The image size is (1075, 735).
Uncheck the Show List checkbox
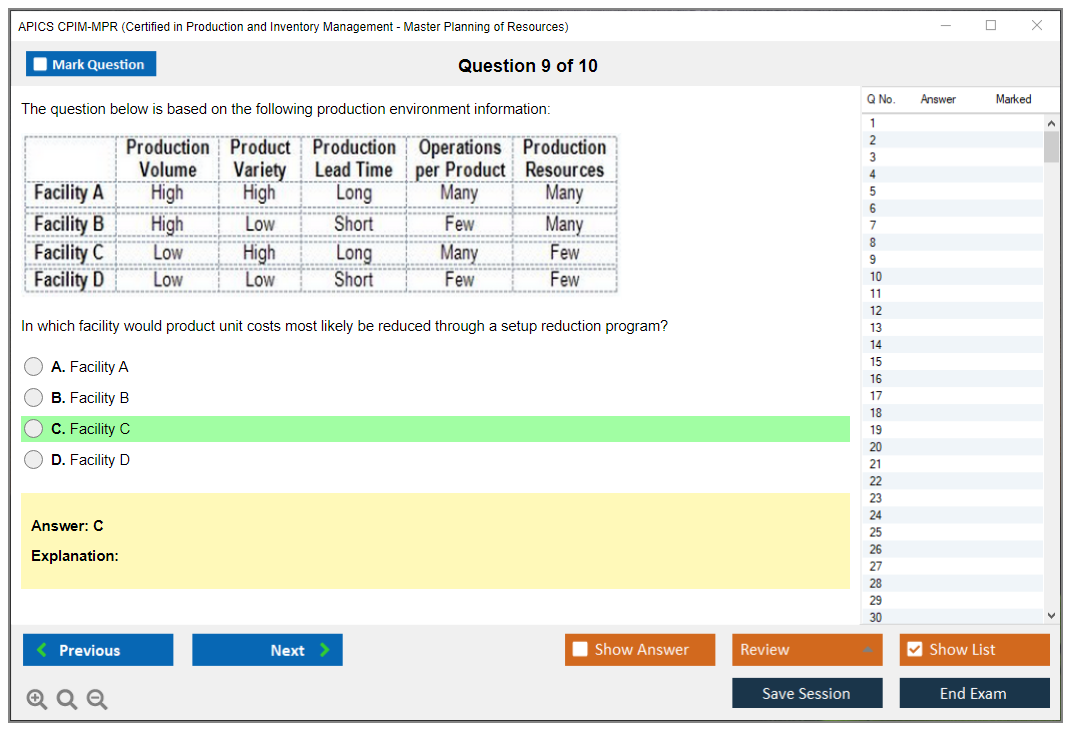pos(914,650)
